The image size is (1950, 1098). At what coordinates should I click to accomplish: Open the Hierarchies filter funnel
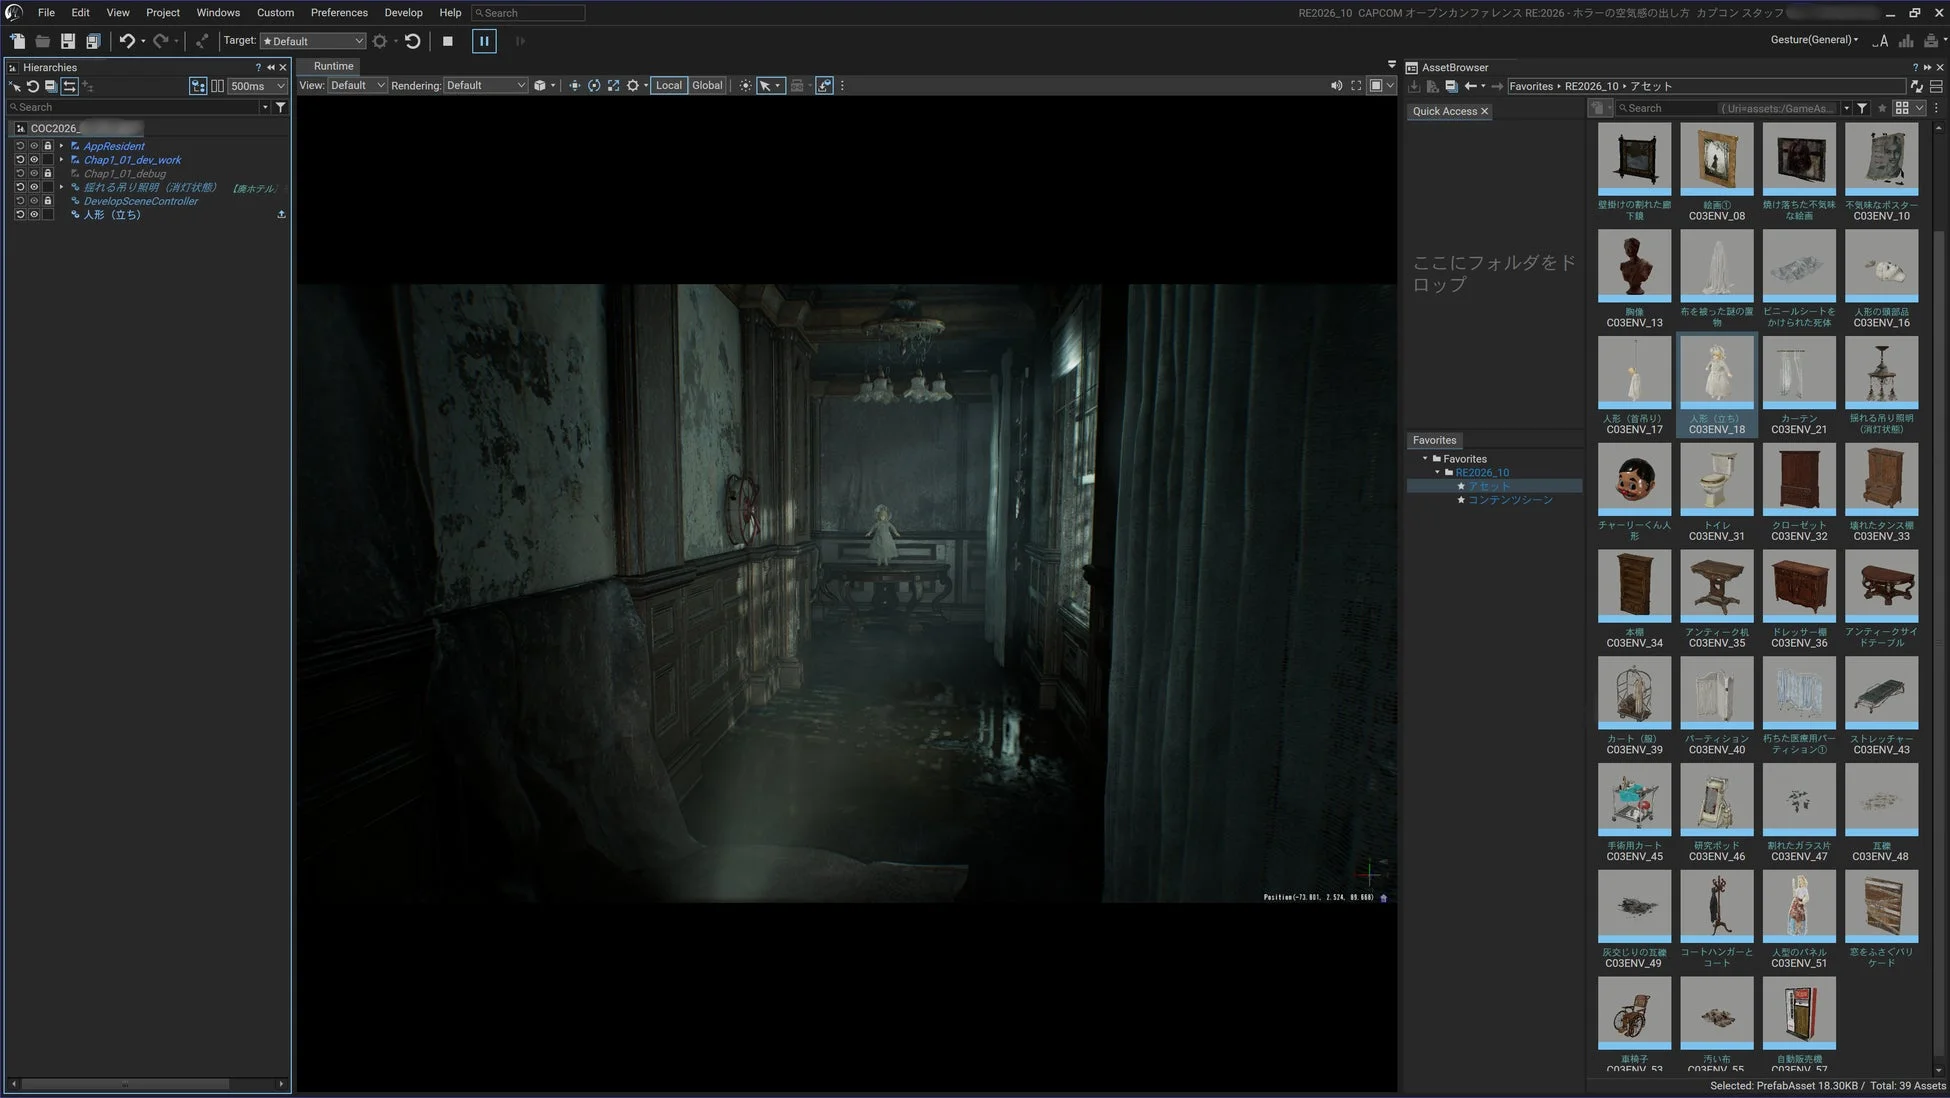[x=281, y=107]
